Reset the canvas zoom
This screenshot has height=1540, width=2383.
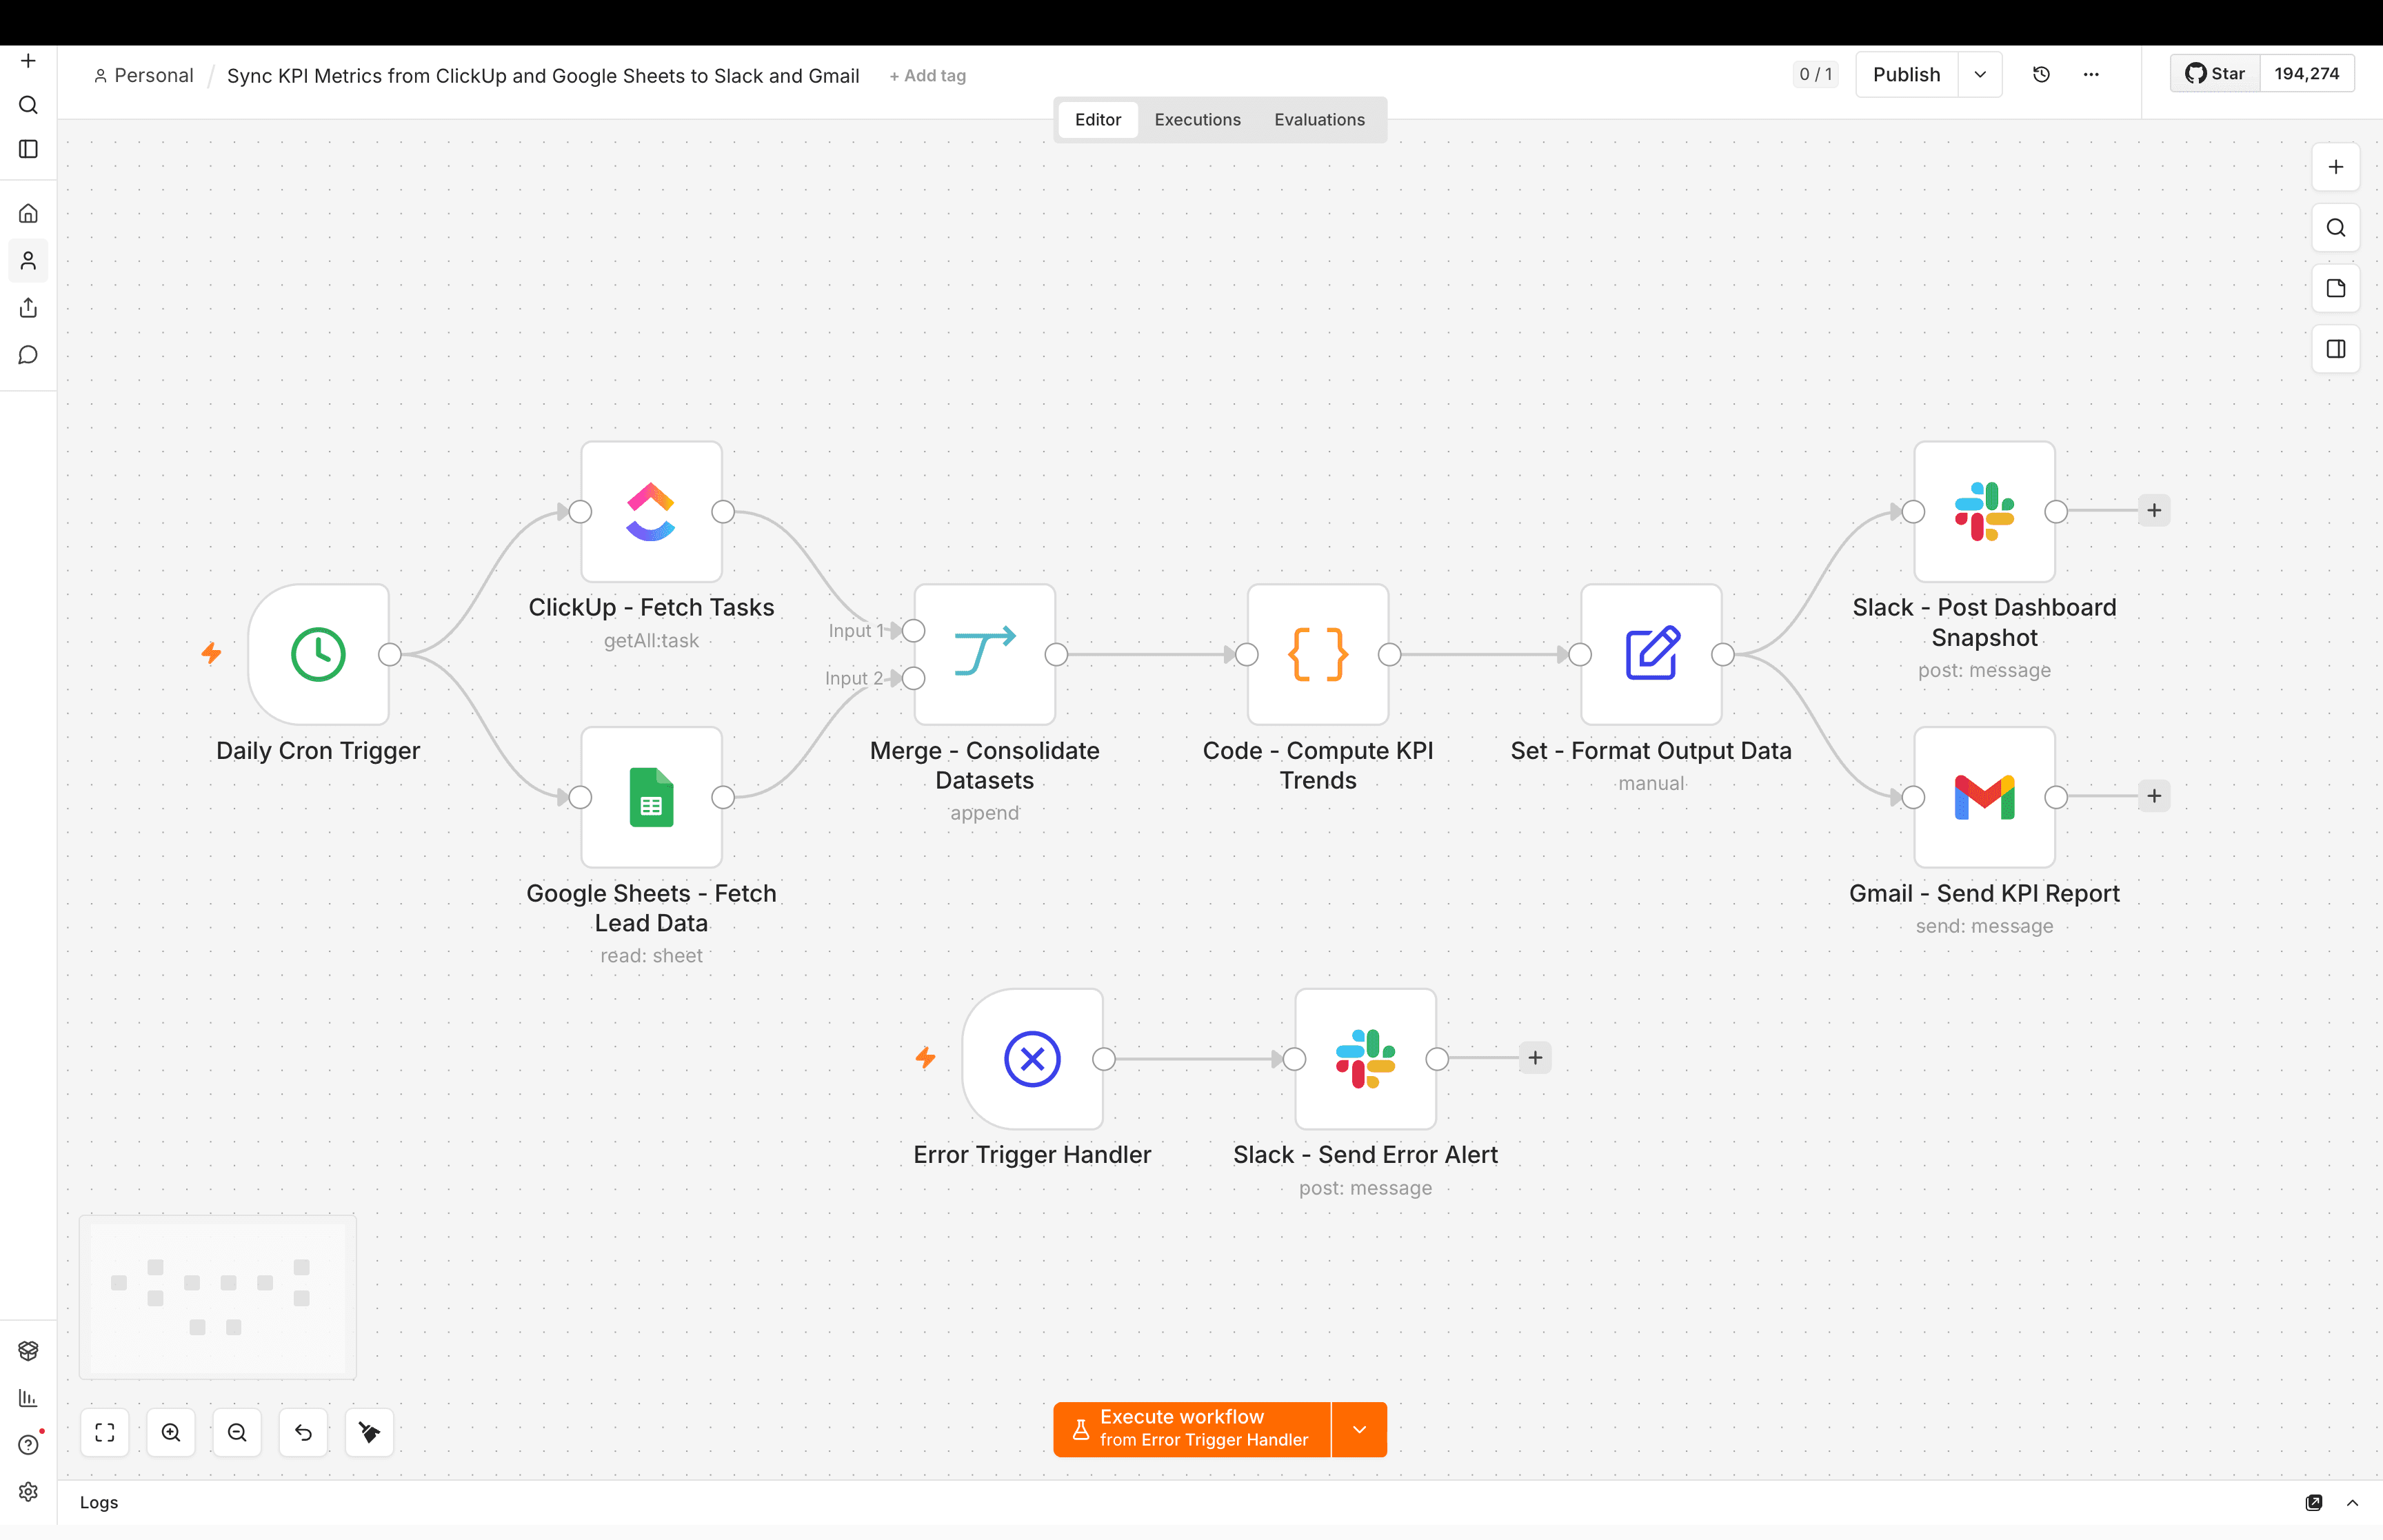pos(303,1432)
